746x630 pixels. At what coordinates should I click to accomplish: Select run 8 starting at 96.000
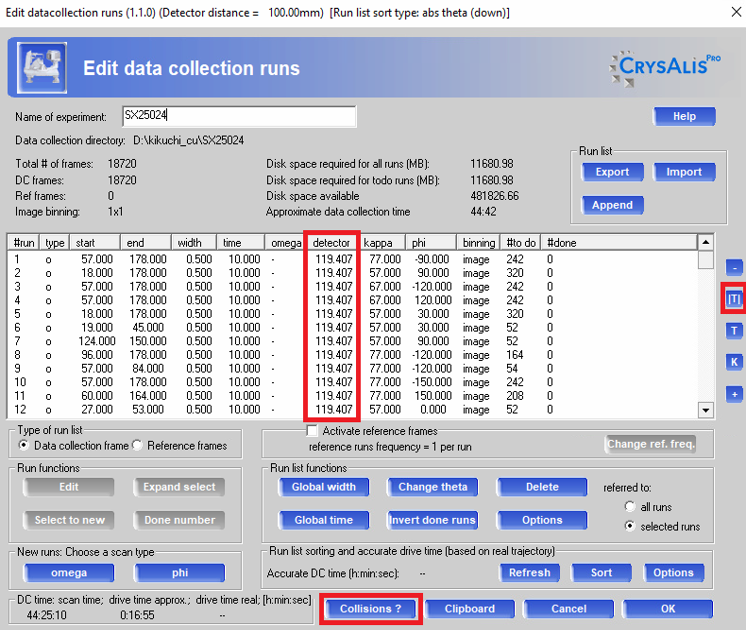(x=352, y=354)
